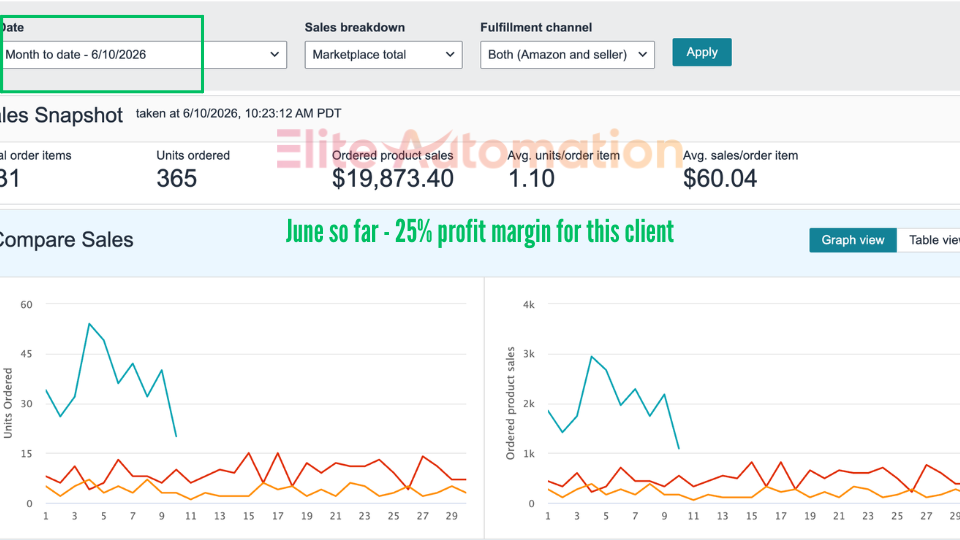Image resolution: width=960 pixels, height=540 pixels.
Task: Click the Fulfillment channel label
Action: 536,28
